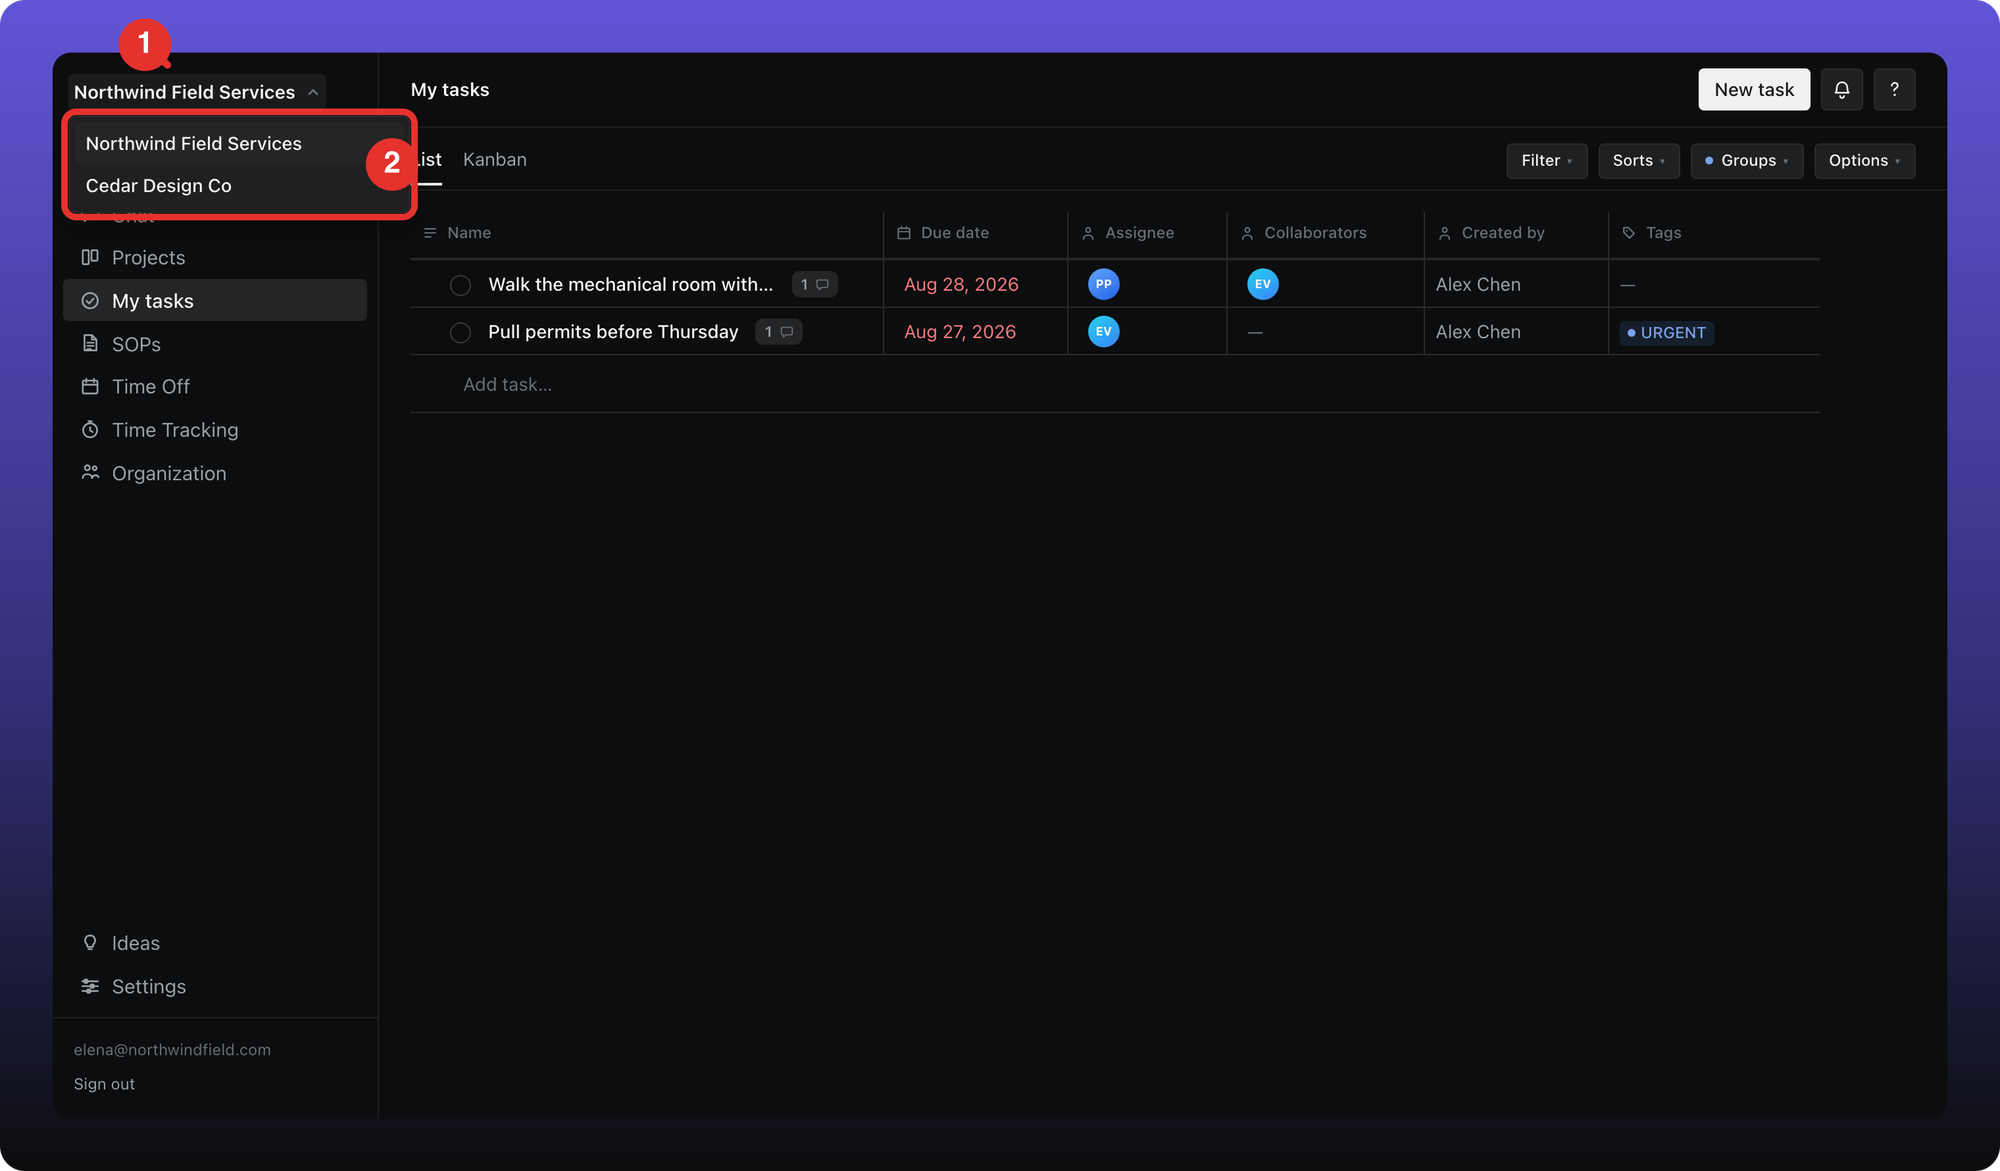The height and width of the screenshot is (1171, 2000).
Task: Collapse the Northwind Field Services workspace switcher
Action: pos(197,92)
